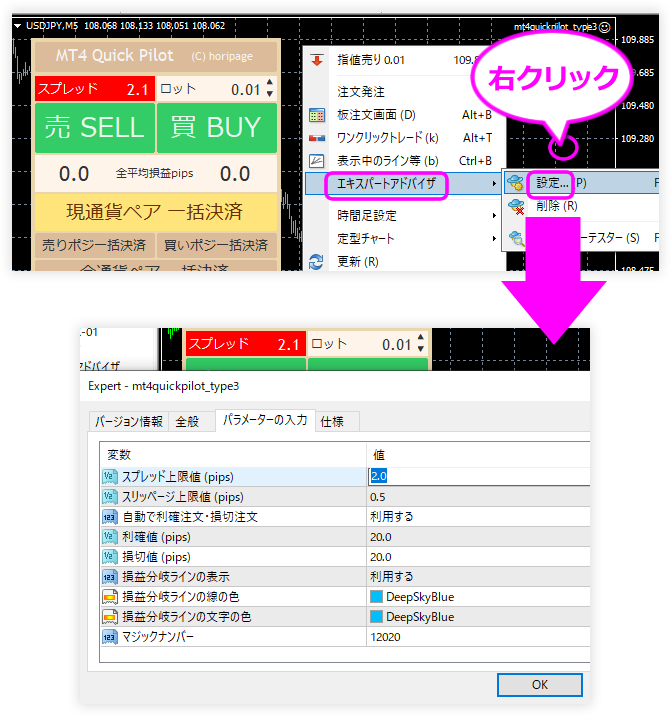Click the 買いポジ一括決済 button
Screen dimensions: 671x716
point(216,245)
